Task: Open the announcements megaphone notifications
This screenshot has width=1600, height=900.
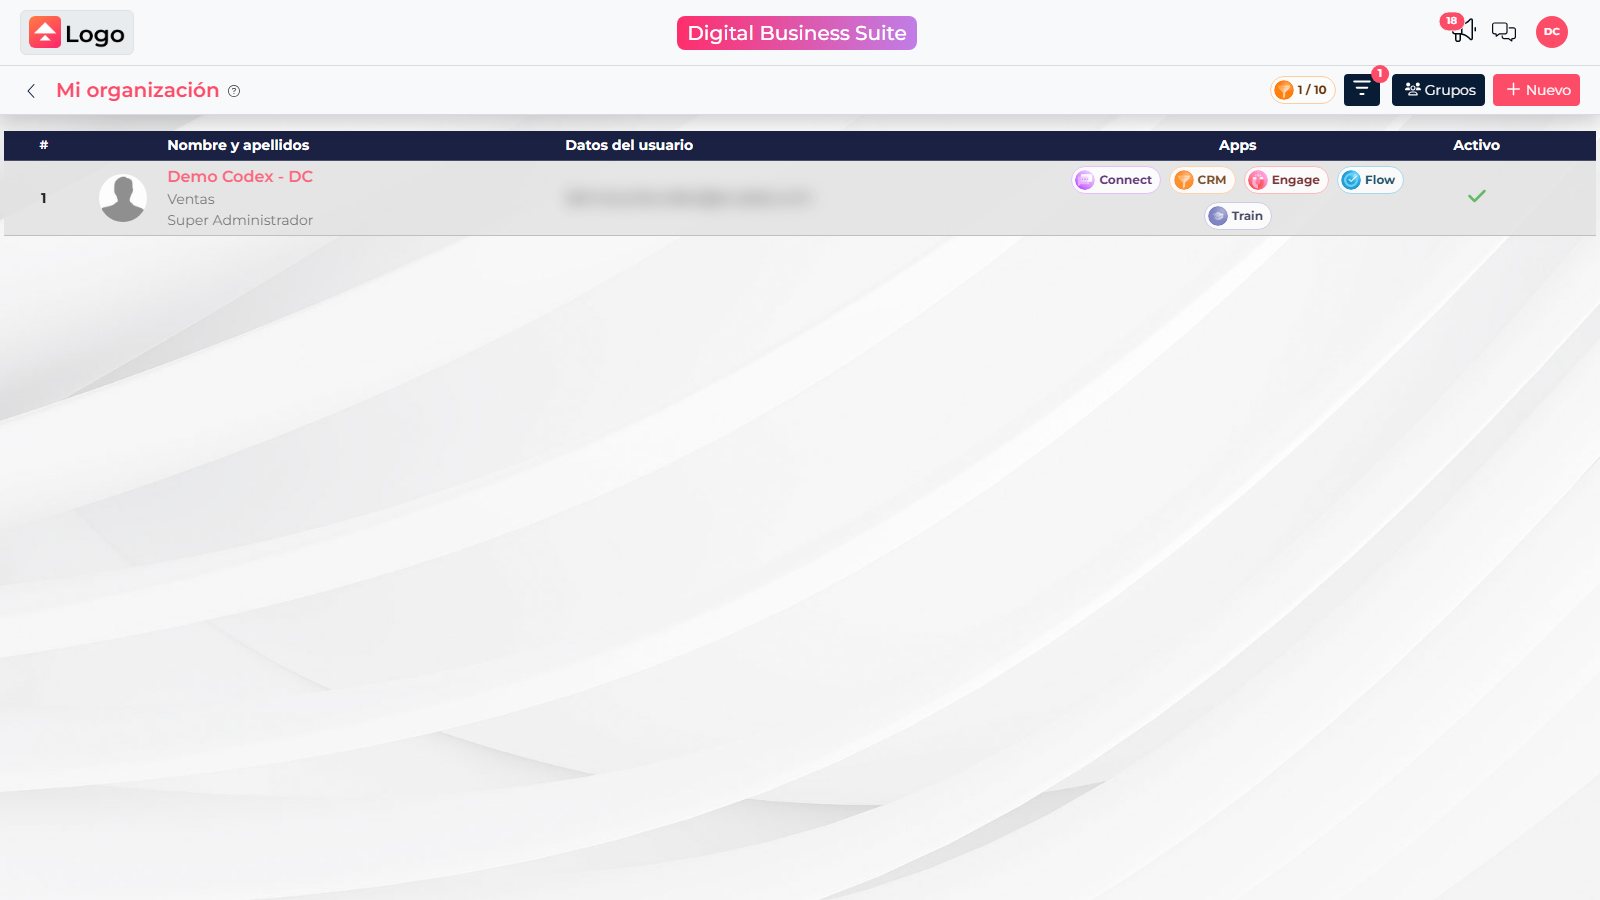Action: pos(1462,31)
